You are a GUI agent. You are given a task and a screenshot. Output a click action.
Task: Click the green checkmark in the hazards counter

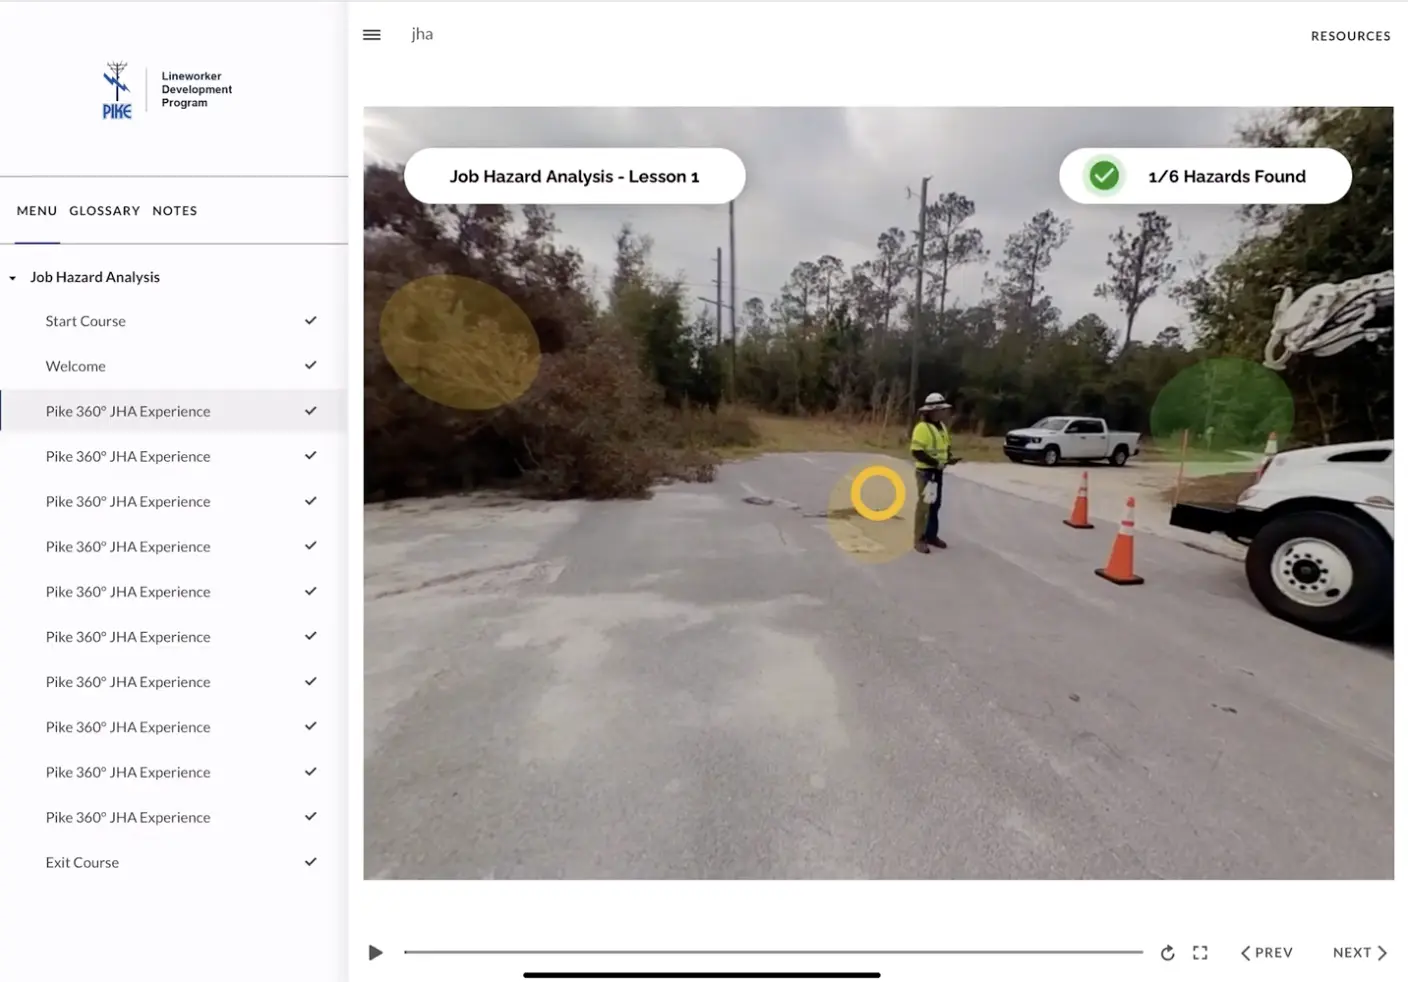[x=1102, y=175]
